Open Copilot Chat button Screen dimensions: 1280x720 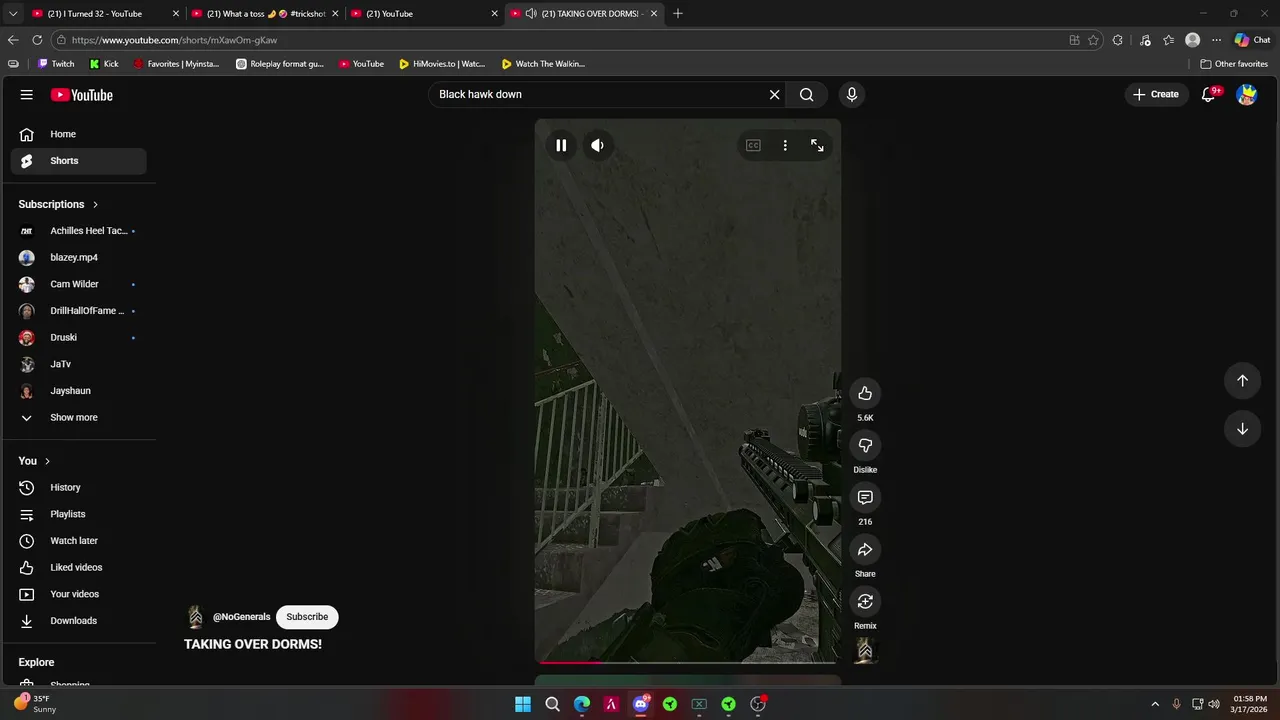coord(1252,40)
